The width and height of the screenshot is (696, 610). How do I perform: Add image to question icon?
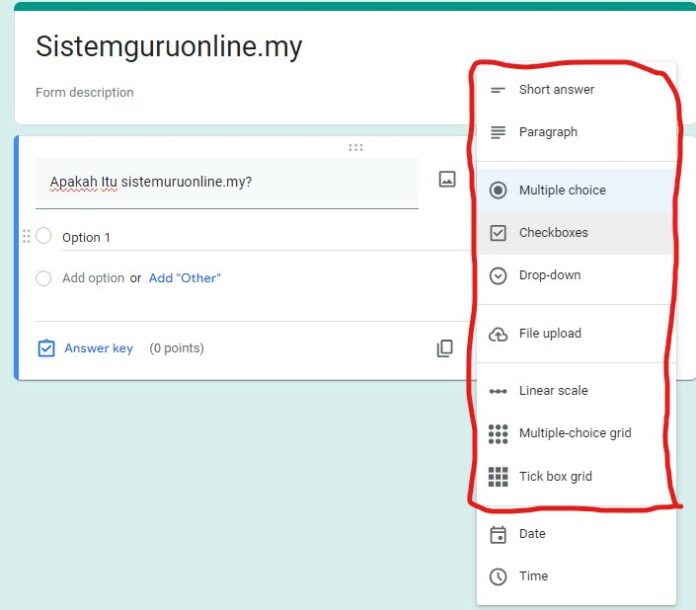(x=447, y=179)
